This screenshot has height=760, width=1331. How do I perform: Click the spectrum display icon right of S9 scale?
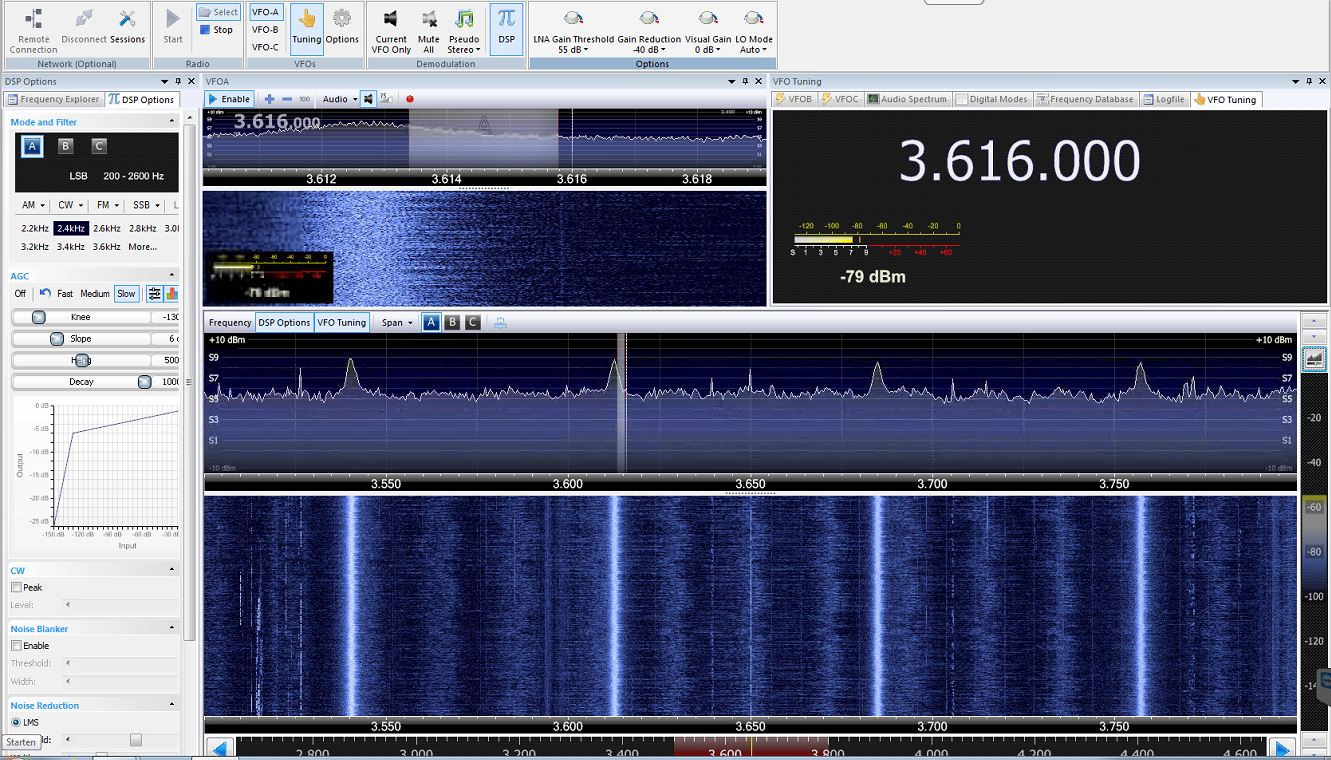(1314, 357)
